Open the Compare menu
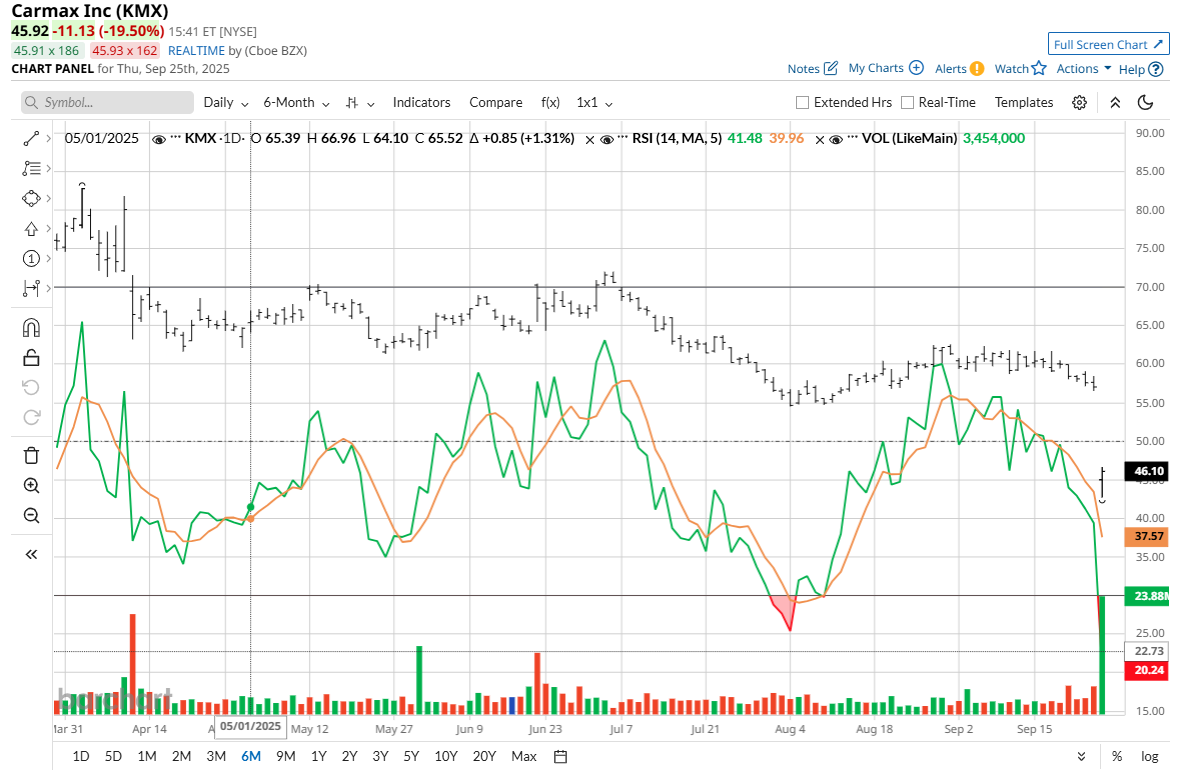Image resolution: width=1201 pixels, height=772 pixels. click(496, 102)
